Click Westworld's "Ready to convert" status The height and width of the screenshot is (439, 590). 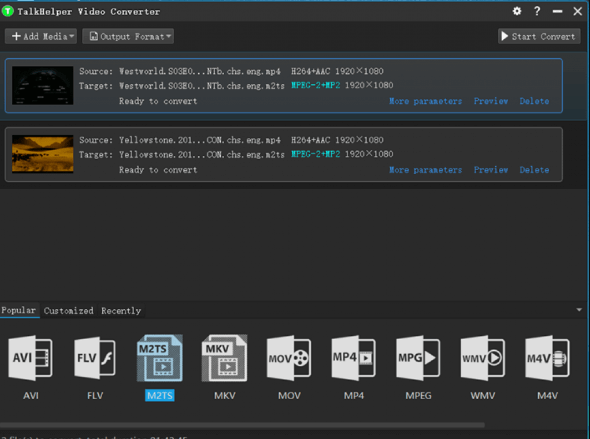coord(158,101)
